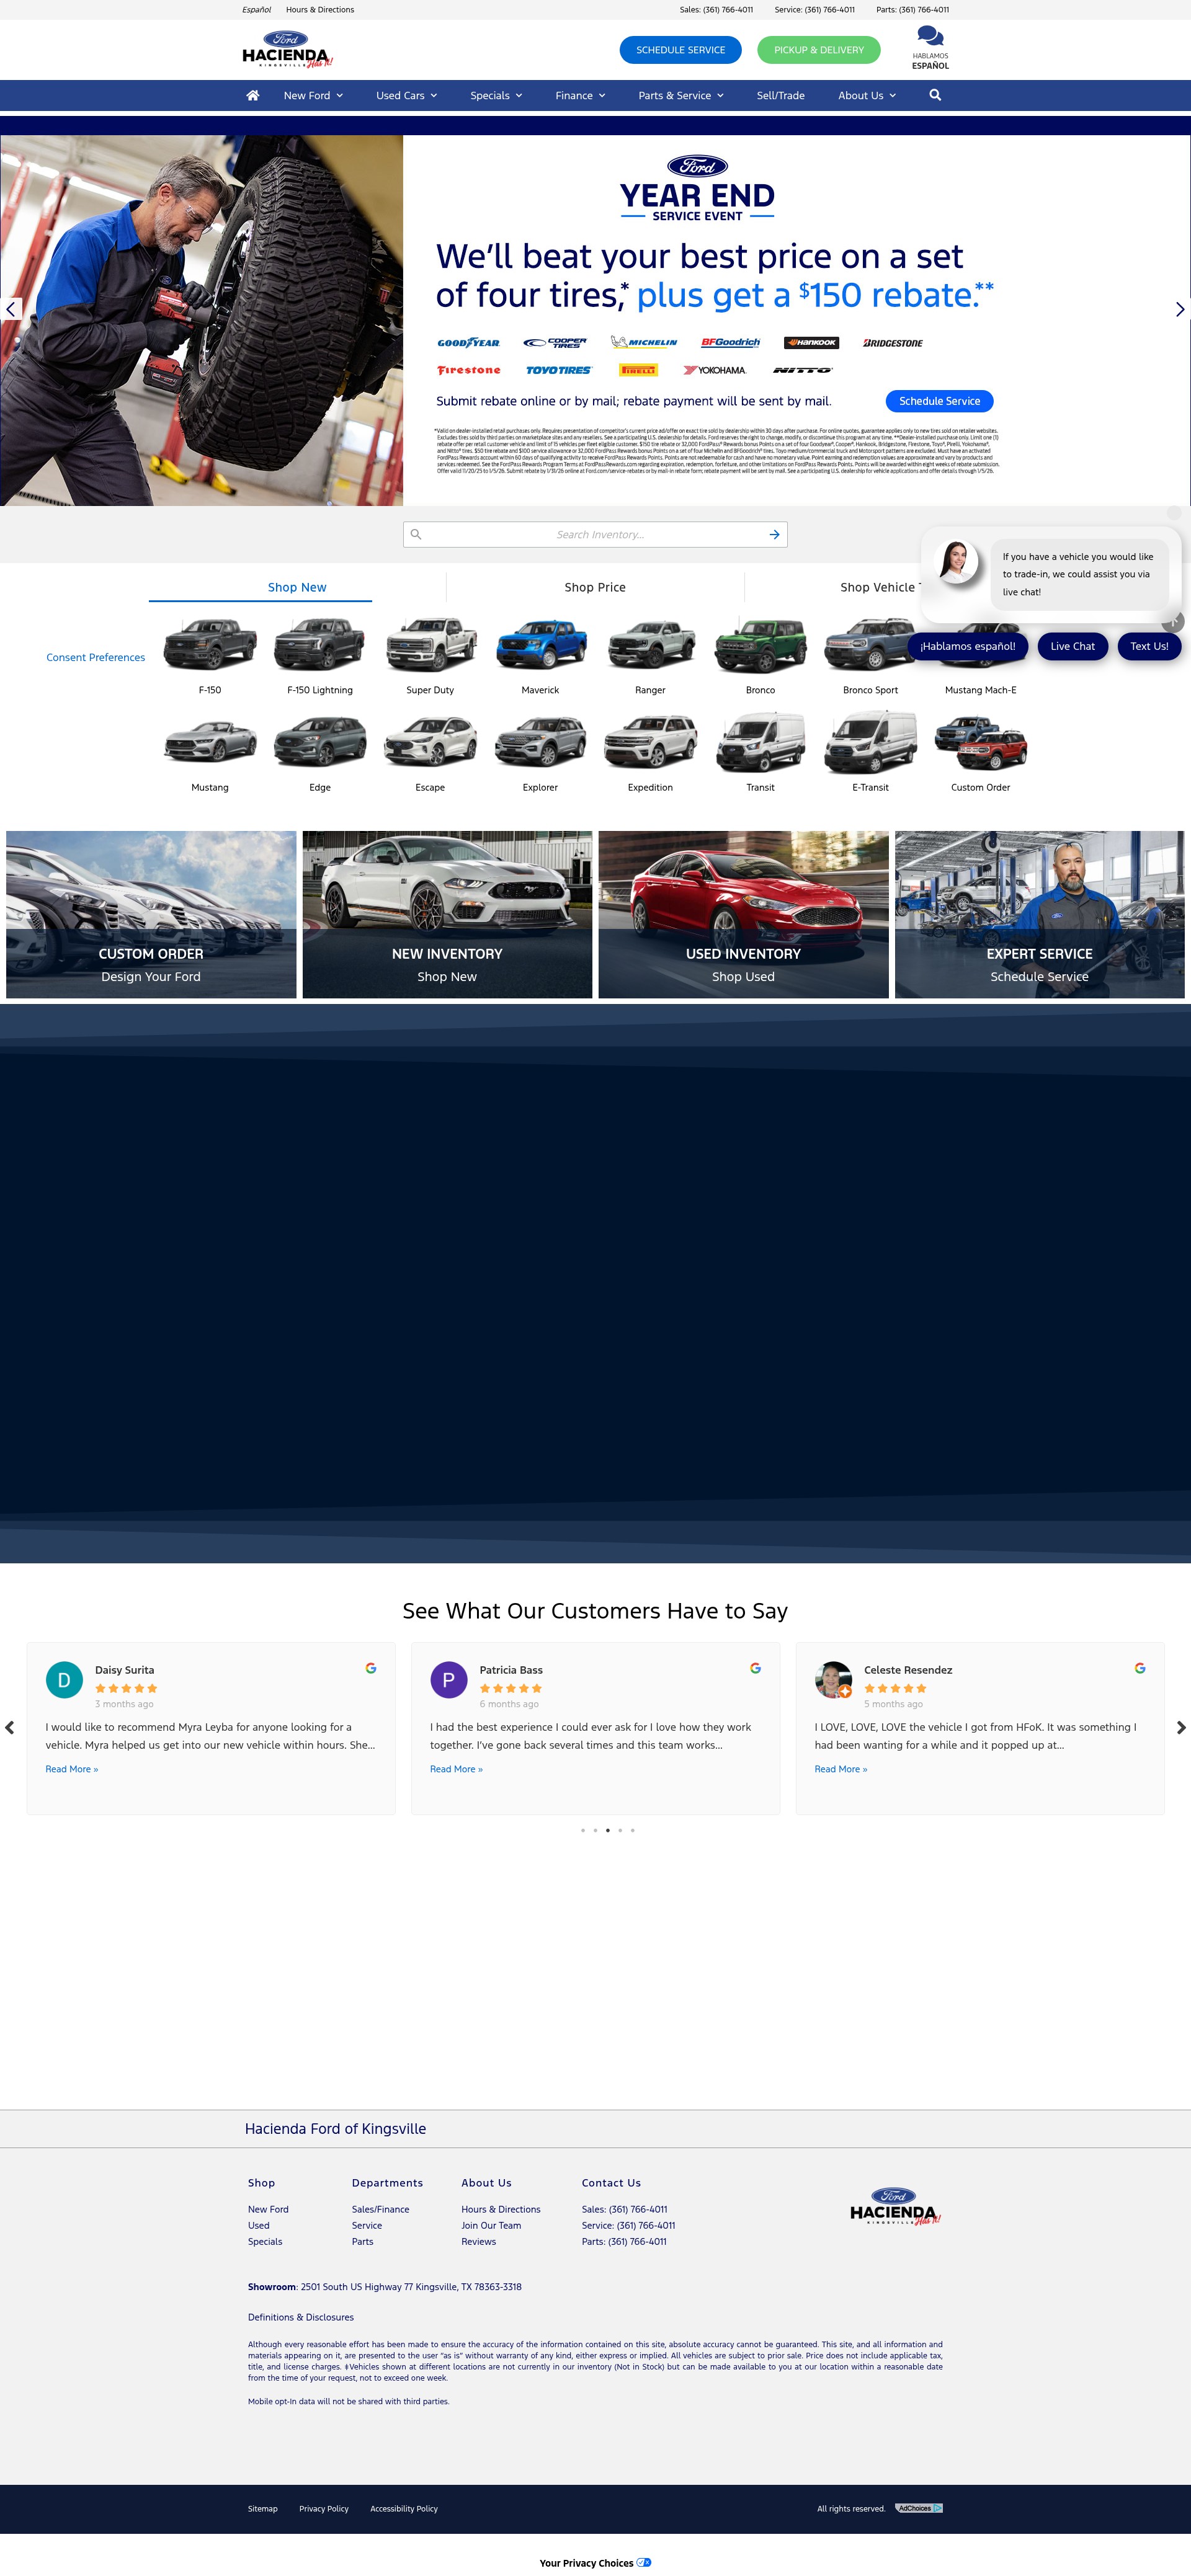Read more of Celeste Resendez's review

tap(841, 1769)
